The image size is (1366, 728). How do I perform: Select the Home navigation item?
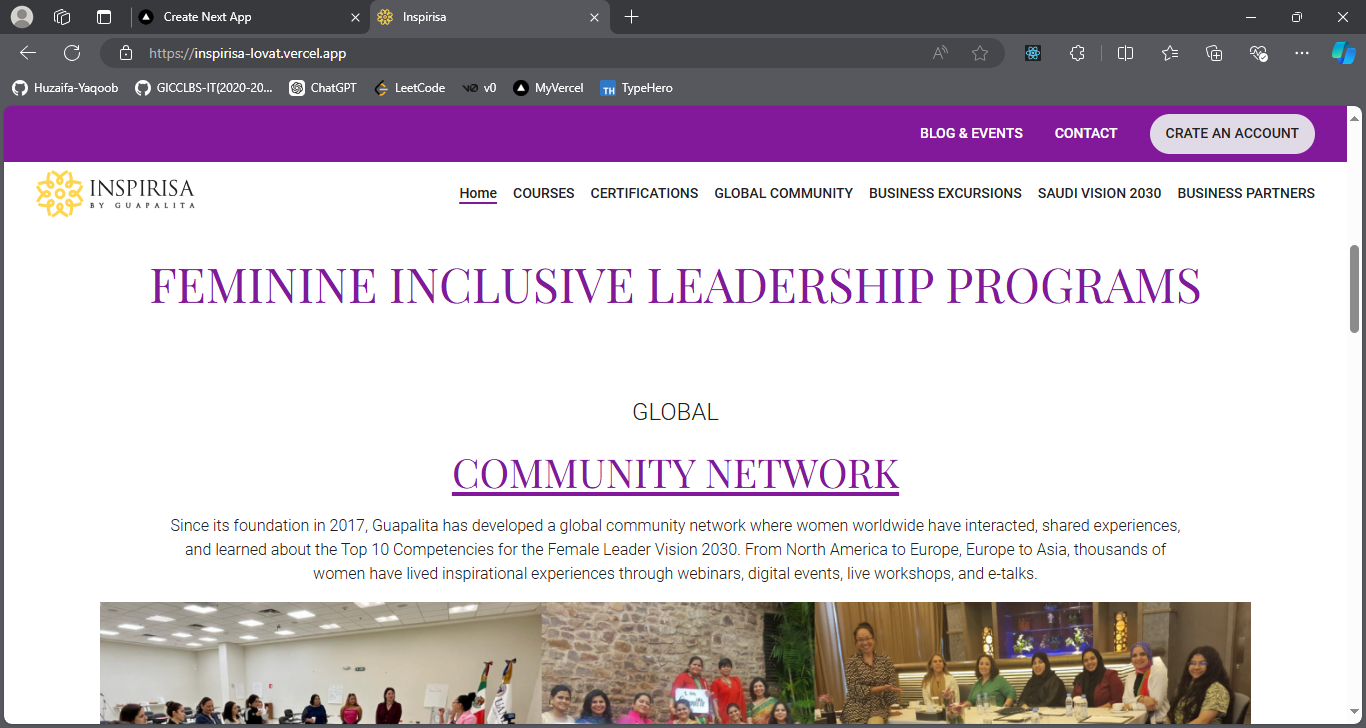(478, 193)
